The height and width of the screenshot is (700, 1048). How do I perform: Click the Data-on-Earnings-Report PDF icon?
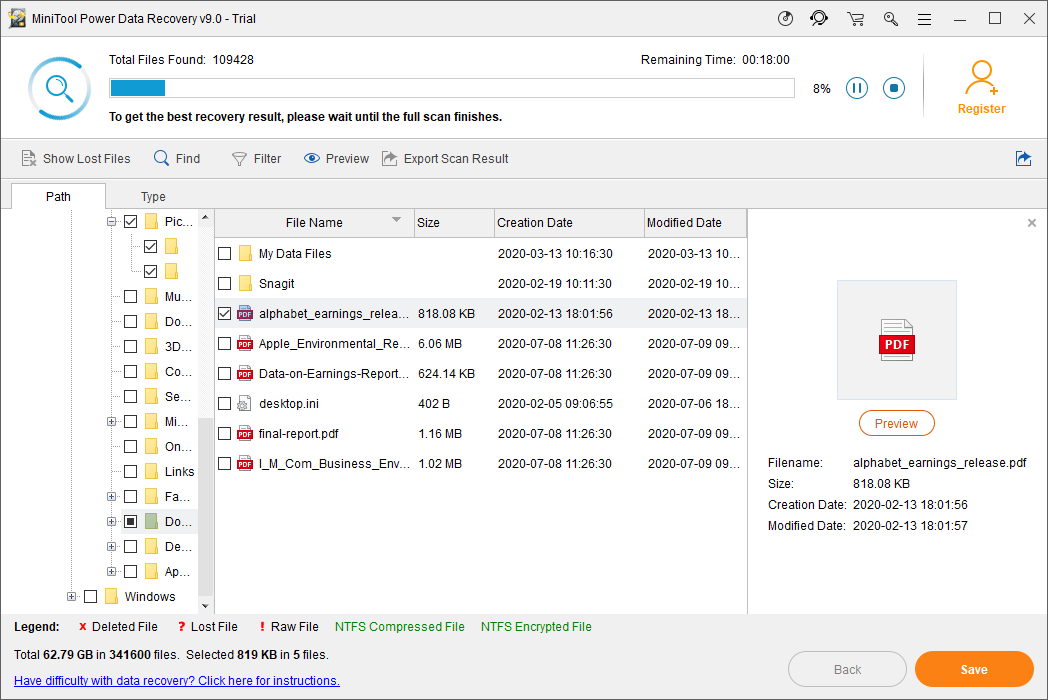point(245,374)
